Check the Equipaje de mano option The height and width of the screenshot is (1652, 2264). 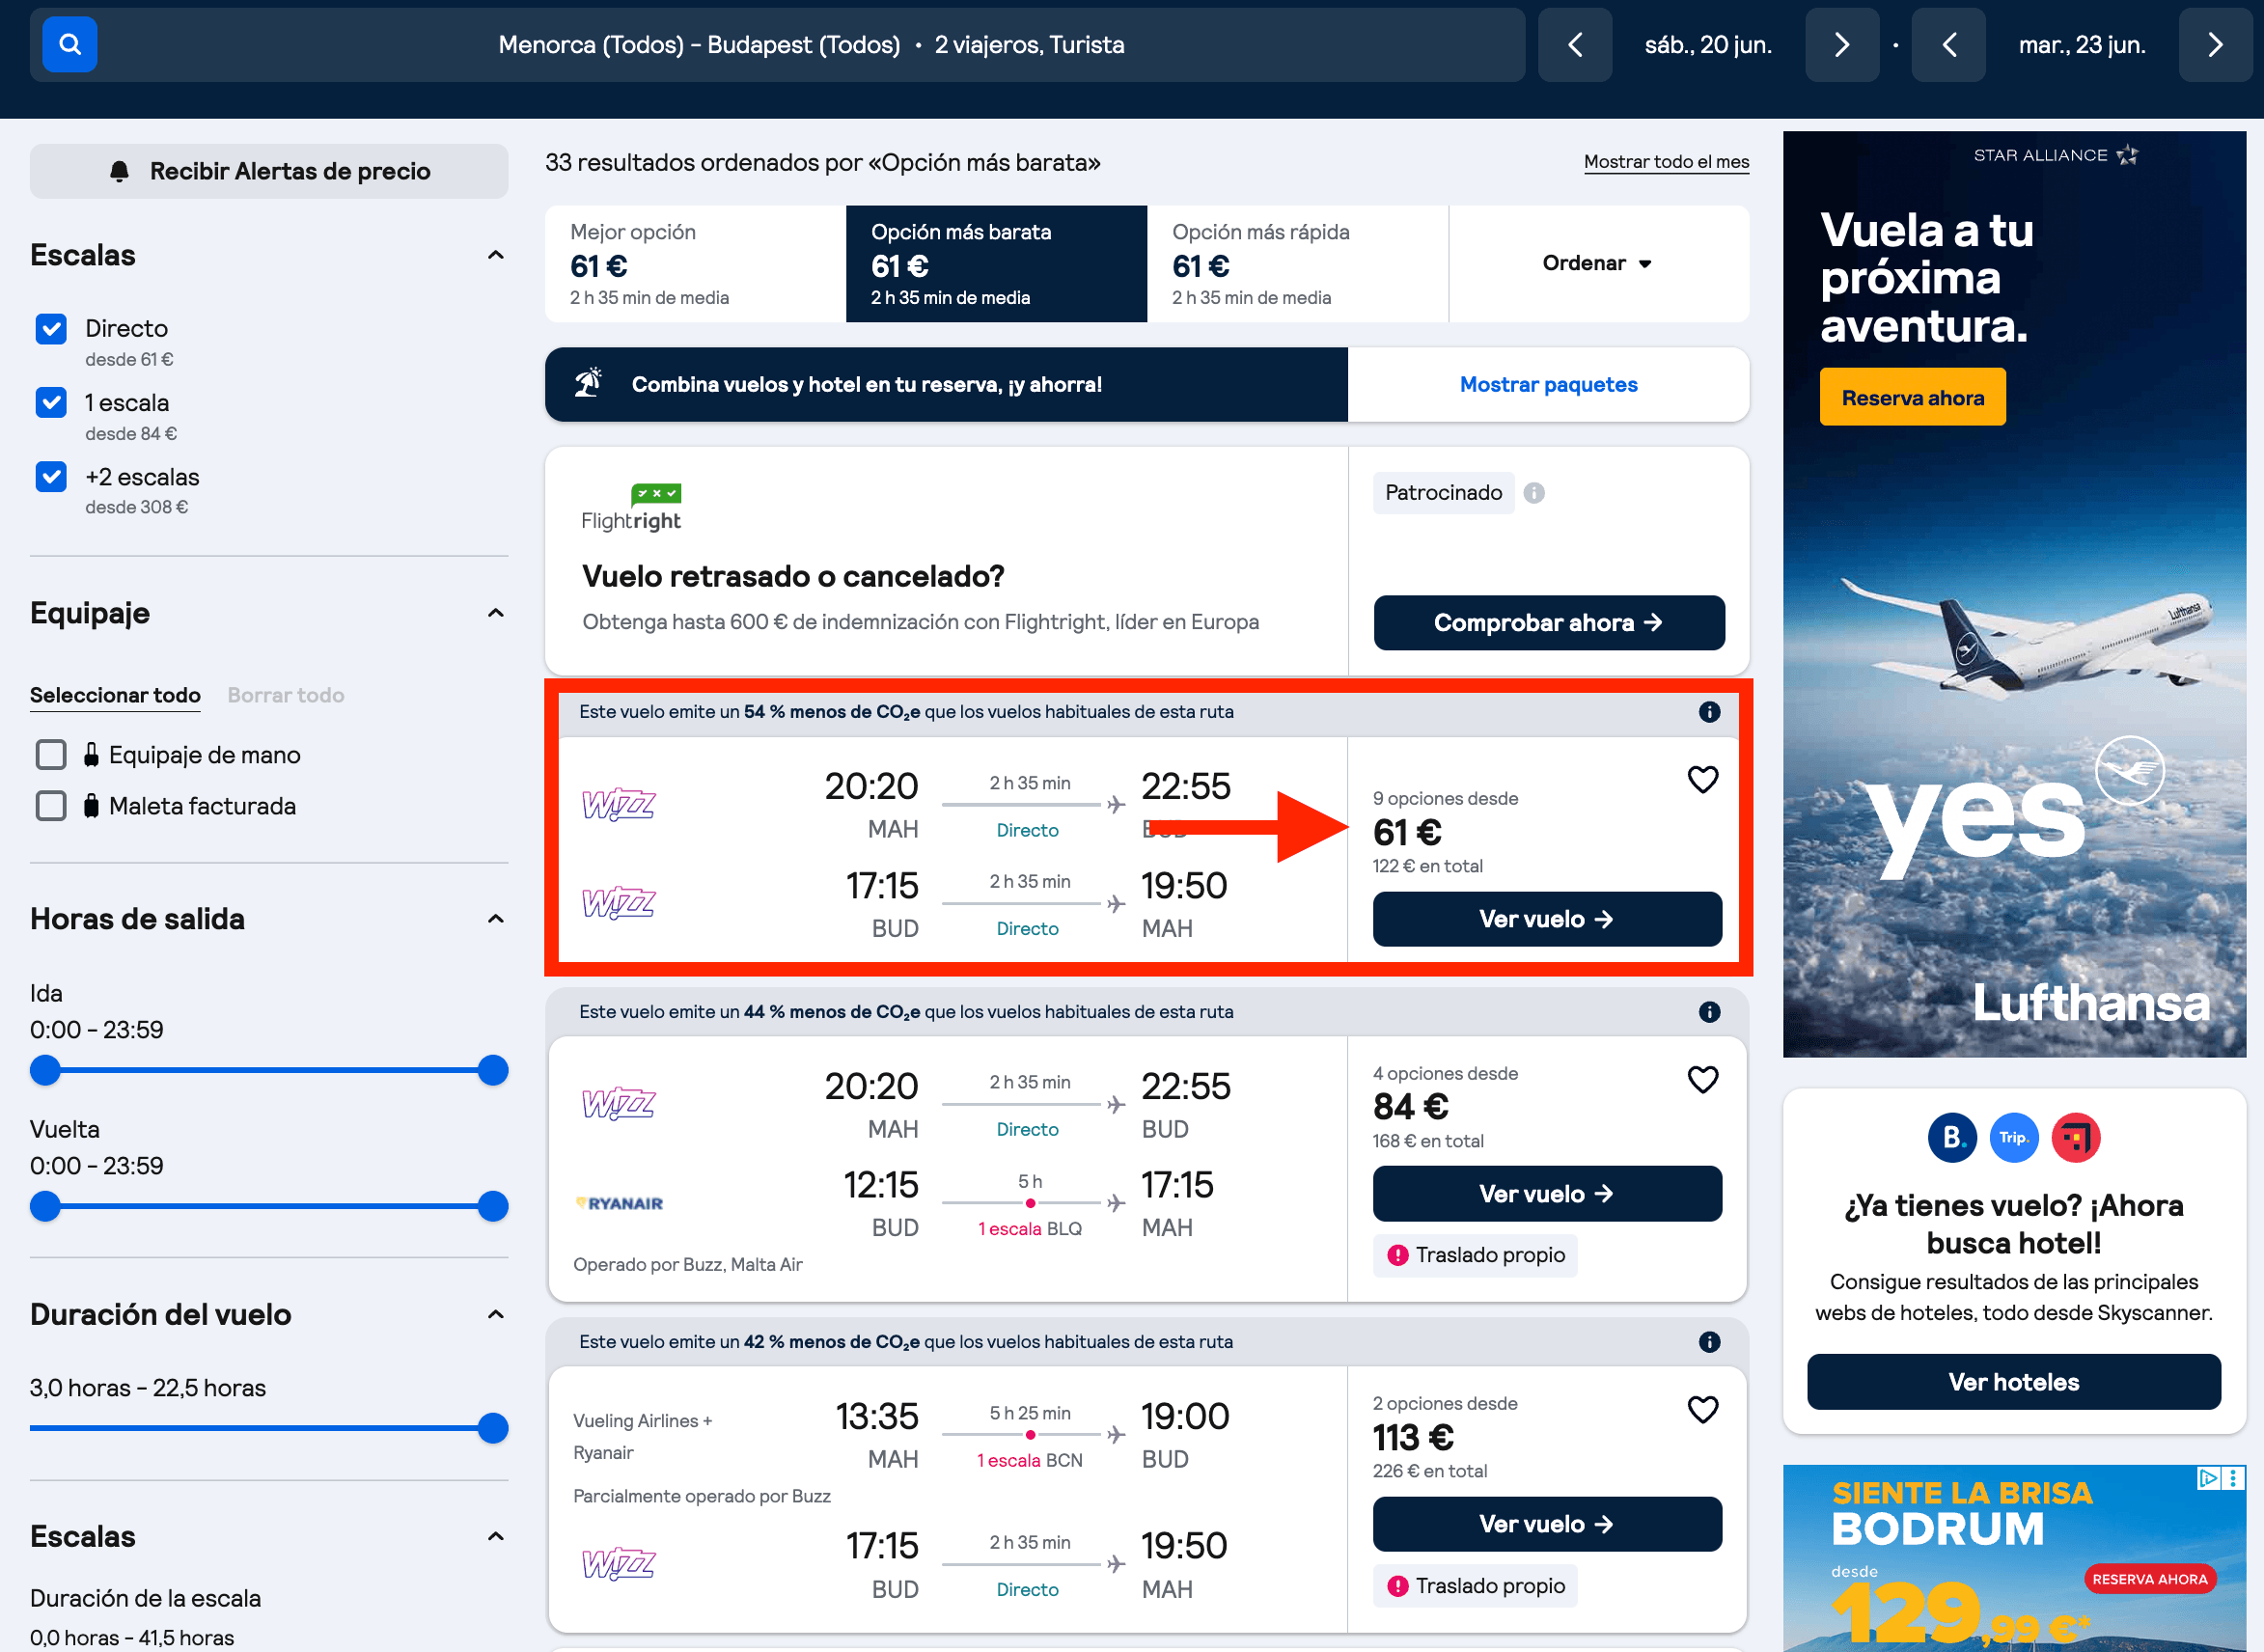coord(51,755)
